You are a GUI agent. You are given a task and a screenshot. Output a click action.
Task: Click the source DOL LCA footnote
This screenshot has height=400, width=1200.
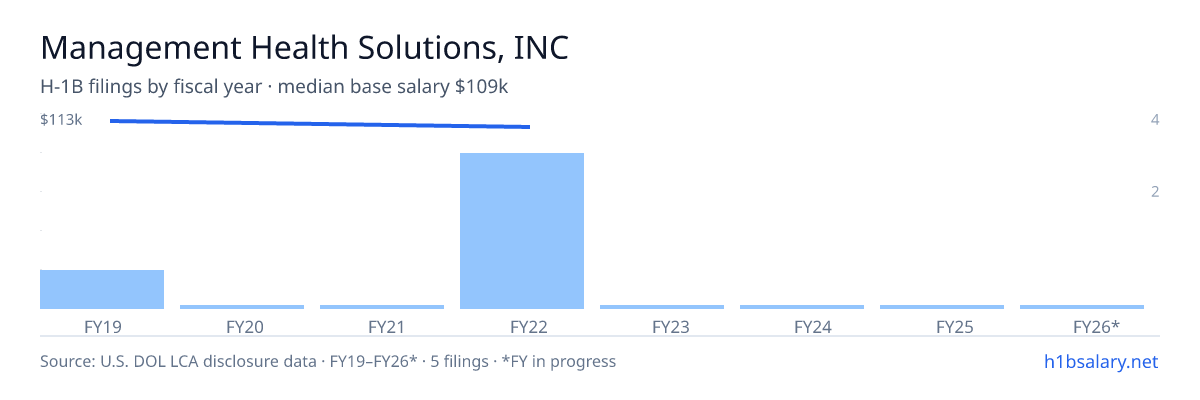pos(328,361)
